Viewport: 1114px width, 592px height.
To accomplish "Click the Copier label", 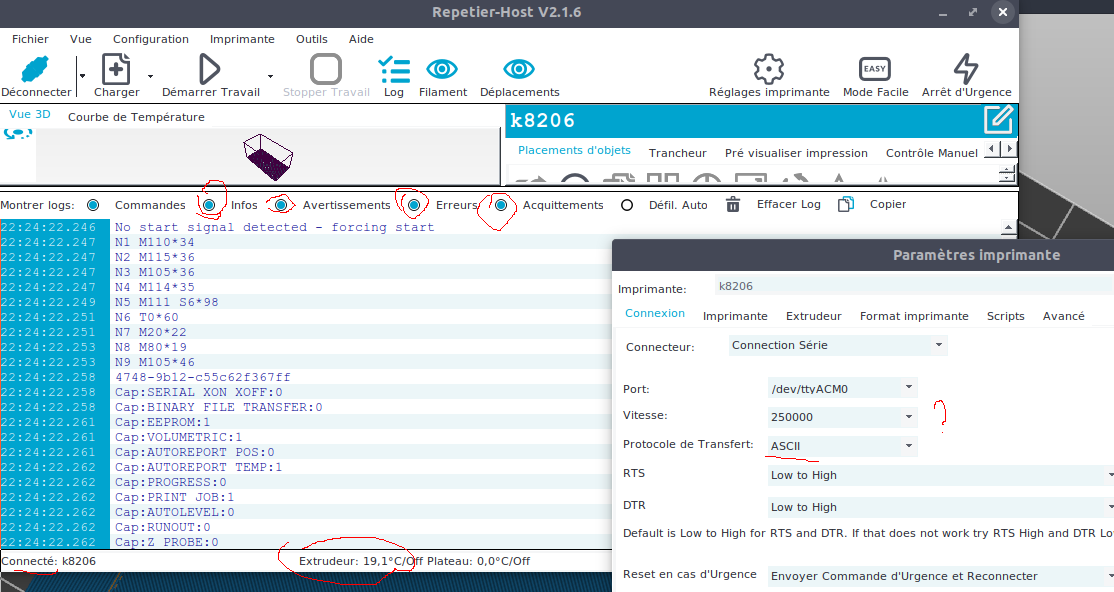I will click(887, 204).
